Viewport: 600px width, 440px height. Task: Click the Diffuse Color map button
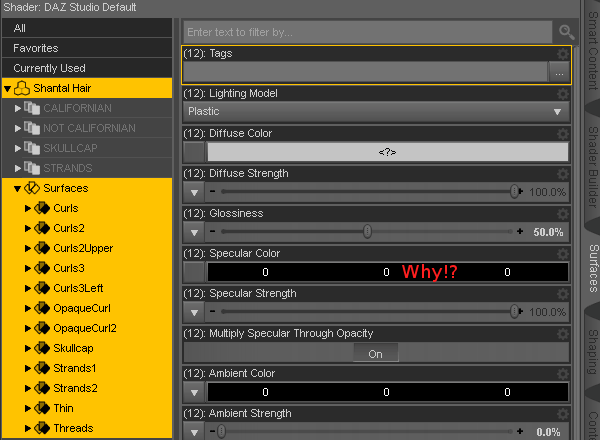pyautogui.click(x=194, y=152)
